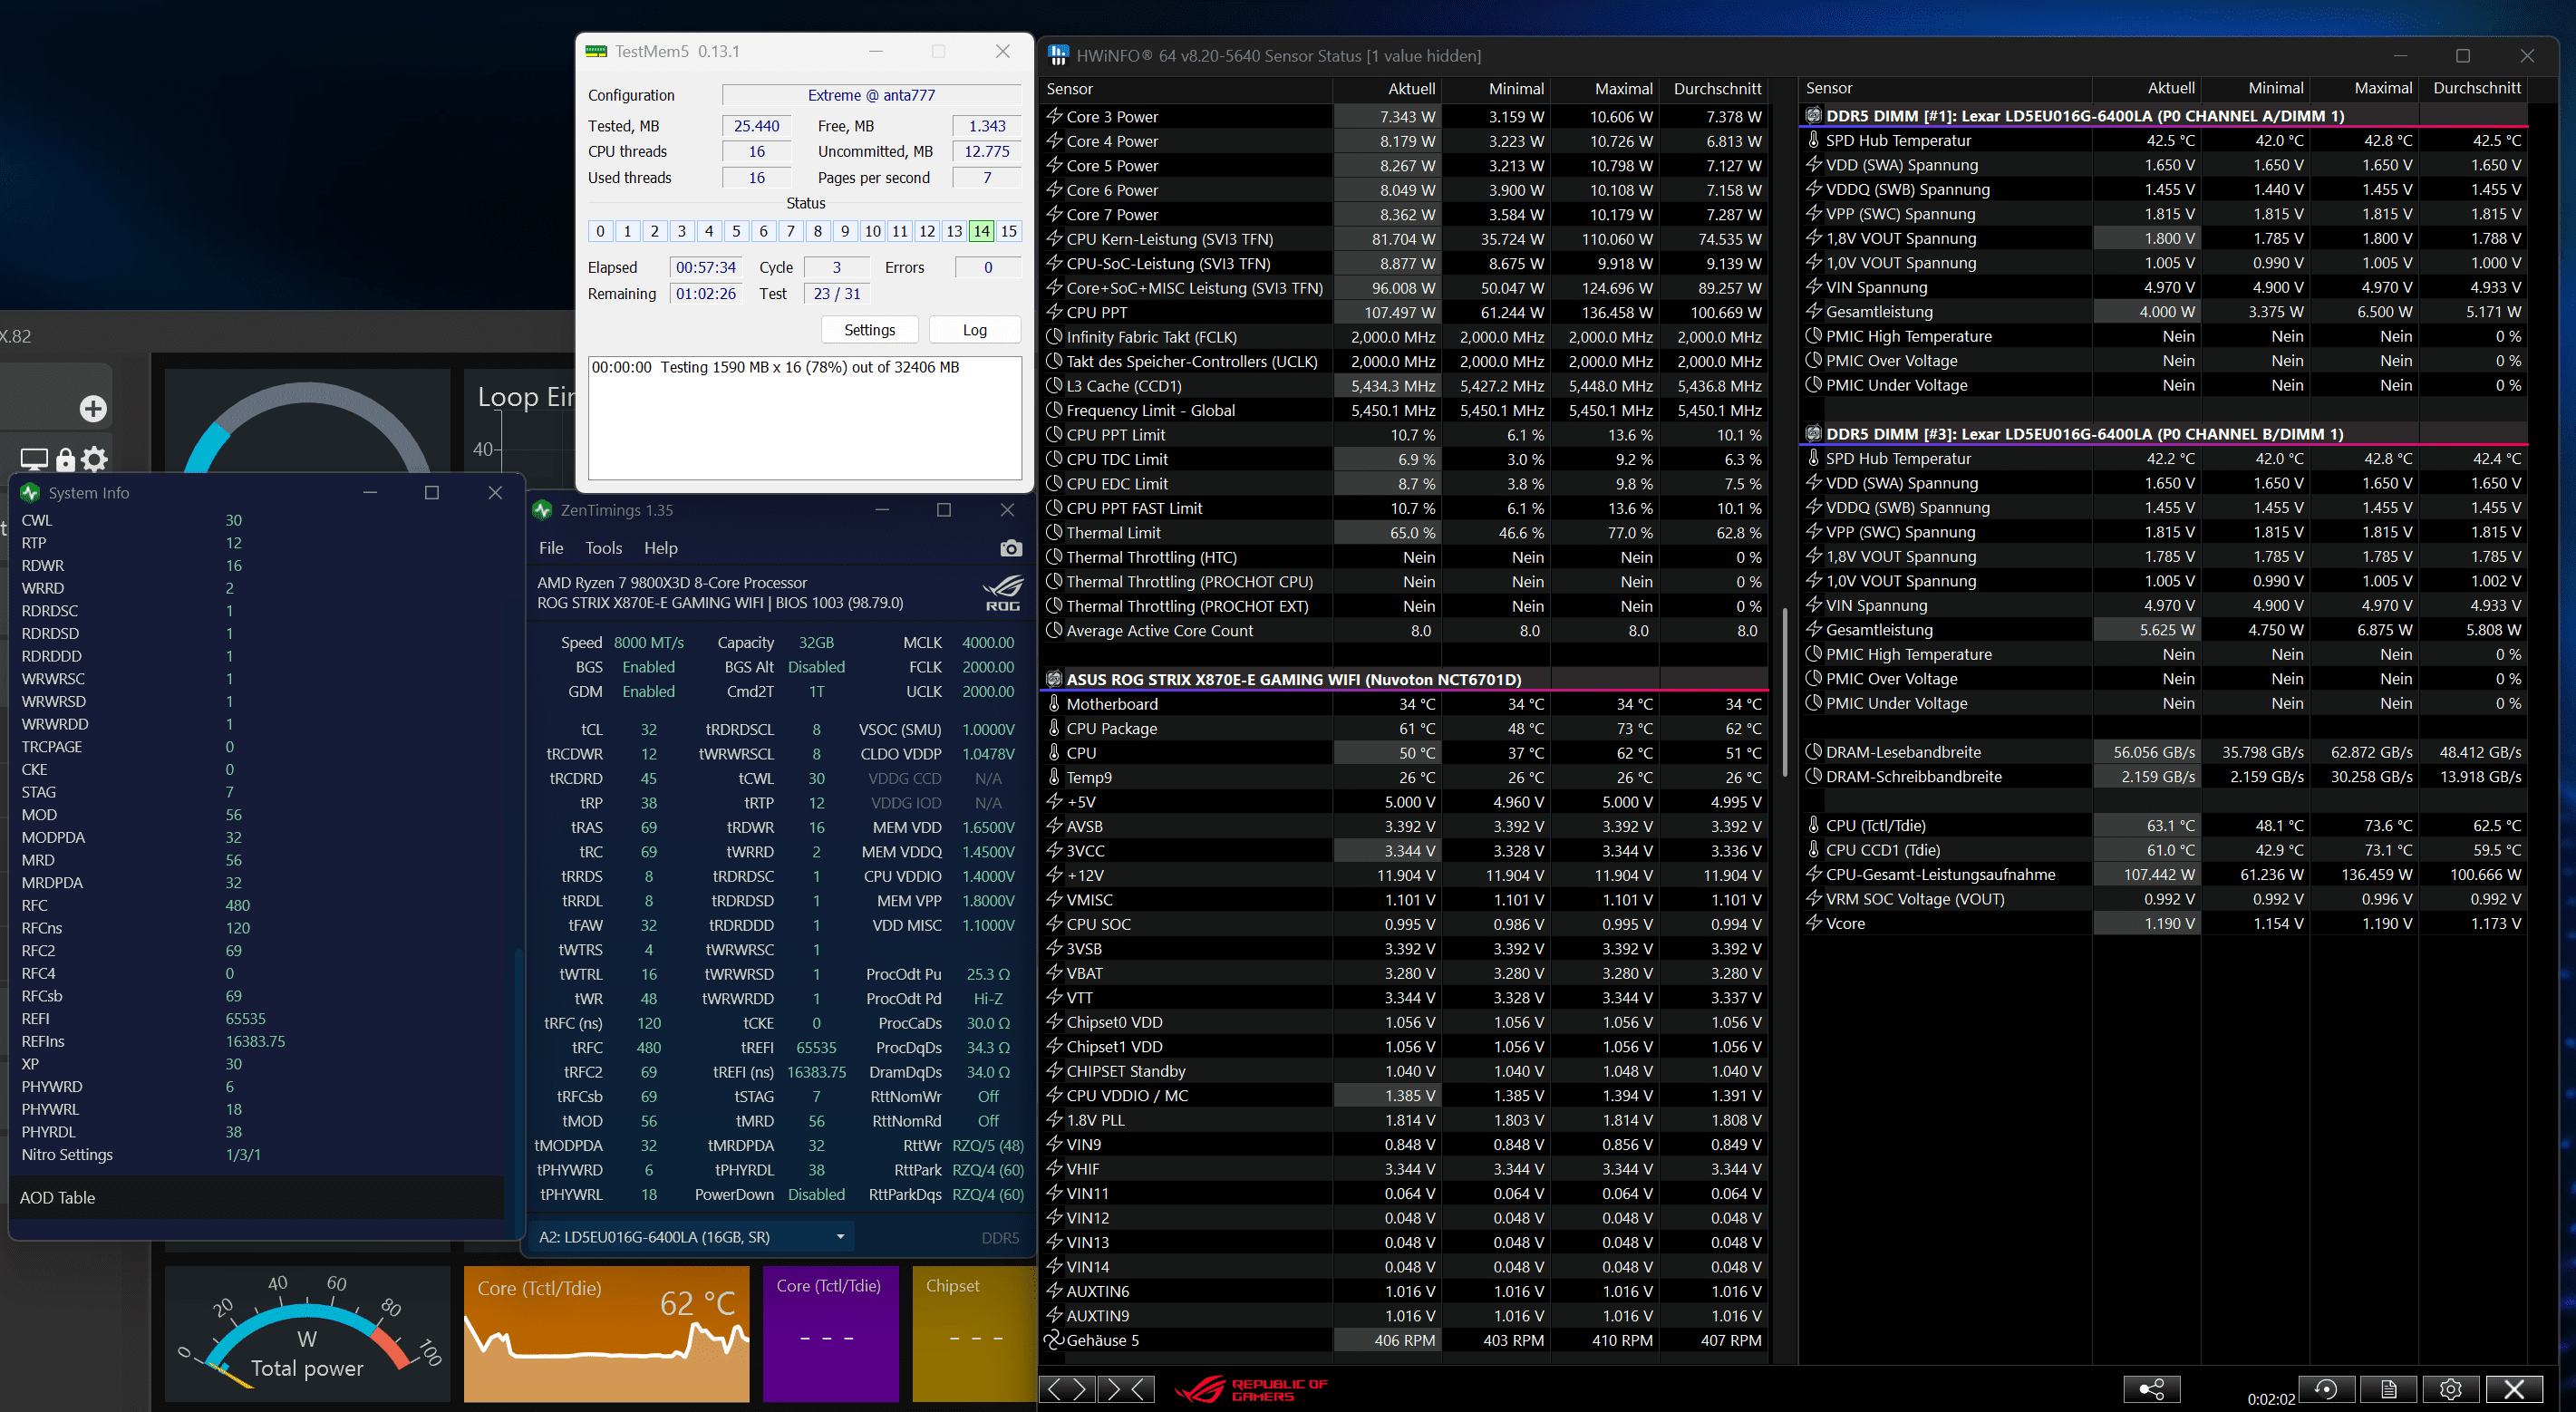Open HWiNFO logging document icon
This screenshot has width=2576, height=1412.
[2388, 1389]
